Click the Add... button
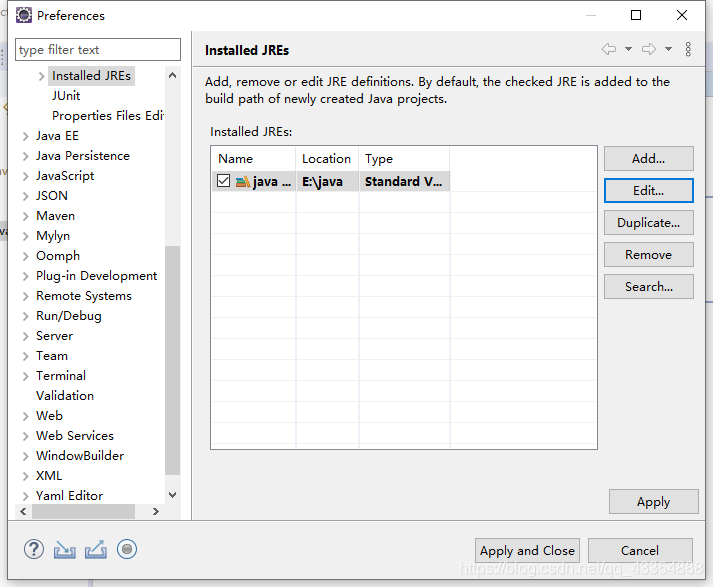Image resolution: width=713 pixels, height=587 pixels. [648, 159]
